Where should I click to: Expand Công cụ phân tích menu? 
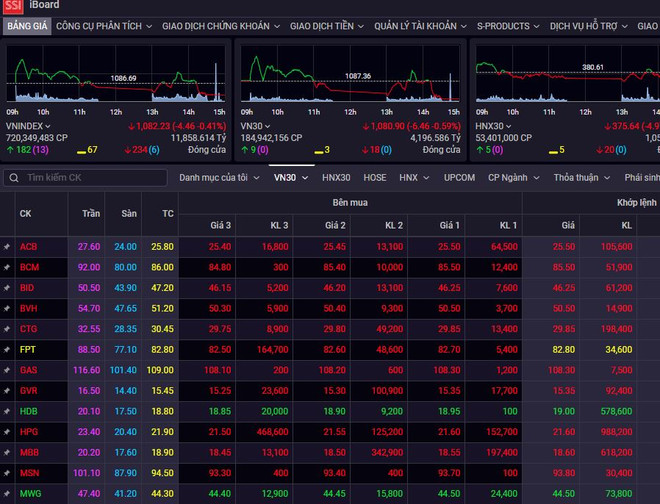(x=104, y=25)
